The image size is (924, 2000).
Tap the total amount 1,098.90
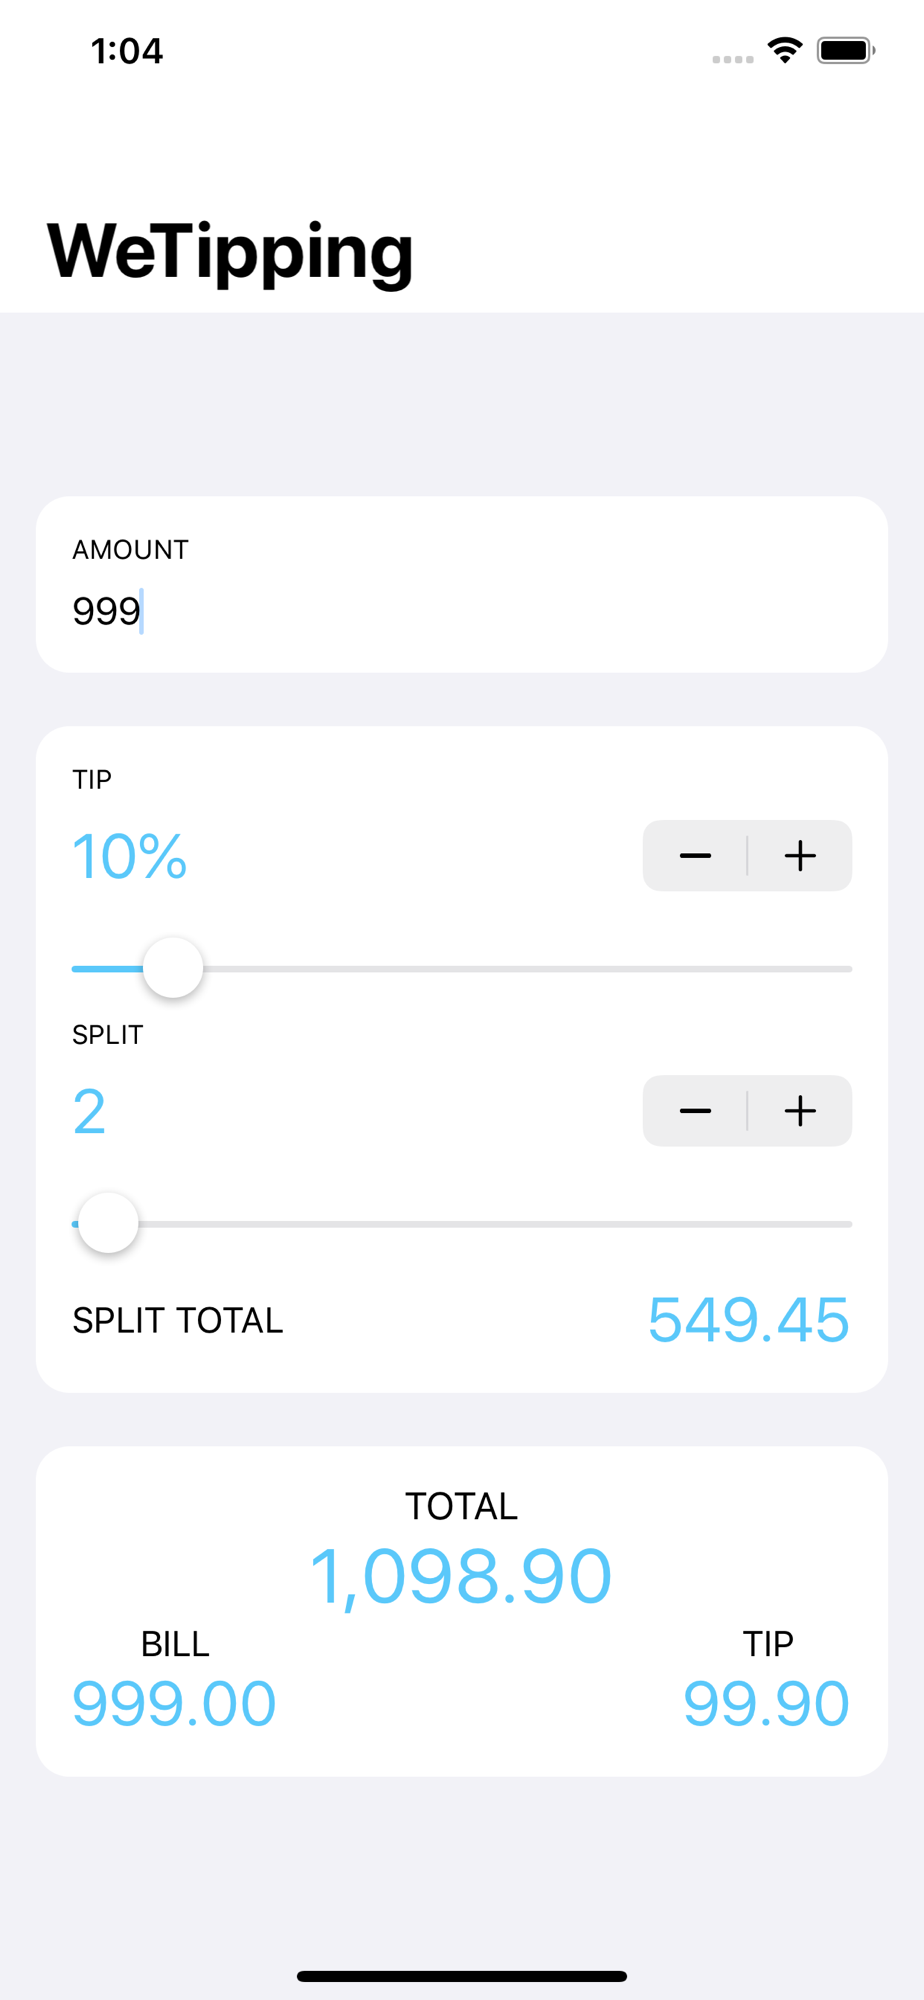click(x=461, y=1577)
